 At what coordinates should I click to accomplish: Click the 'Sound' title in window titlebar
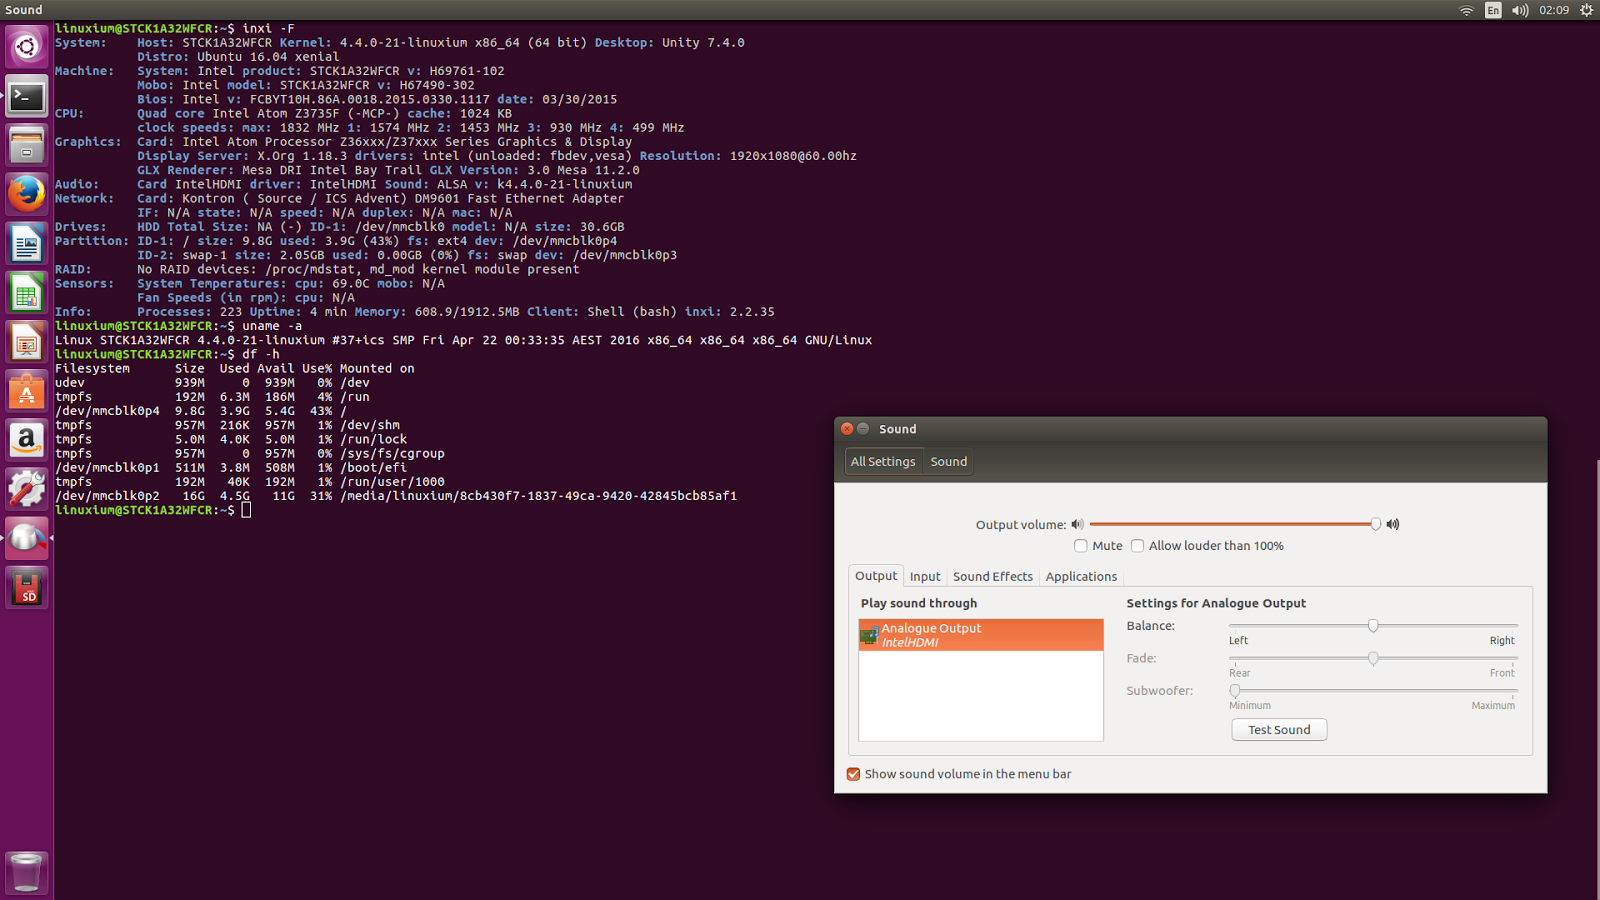897,429
